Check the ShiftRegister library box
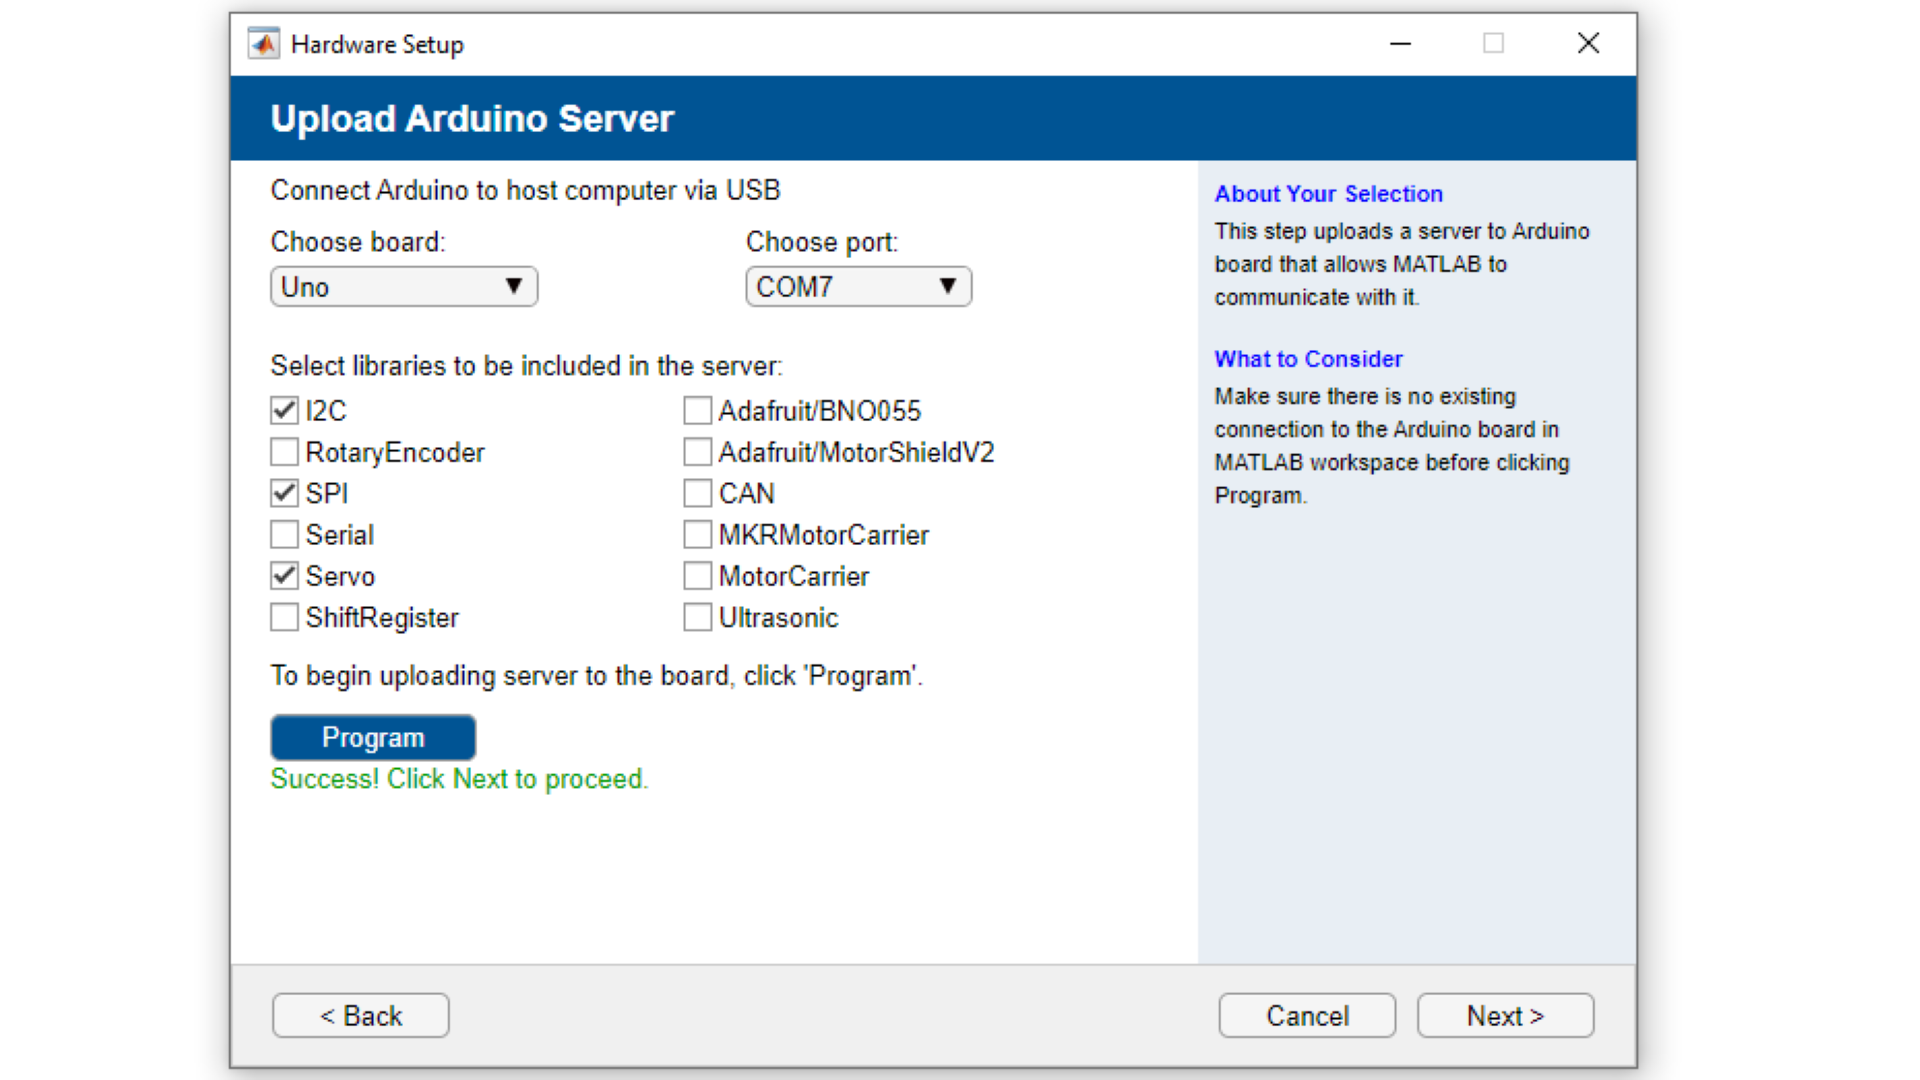The height and width of the screenshot is (1080, 1920). 285,617
